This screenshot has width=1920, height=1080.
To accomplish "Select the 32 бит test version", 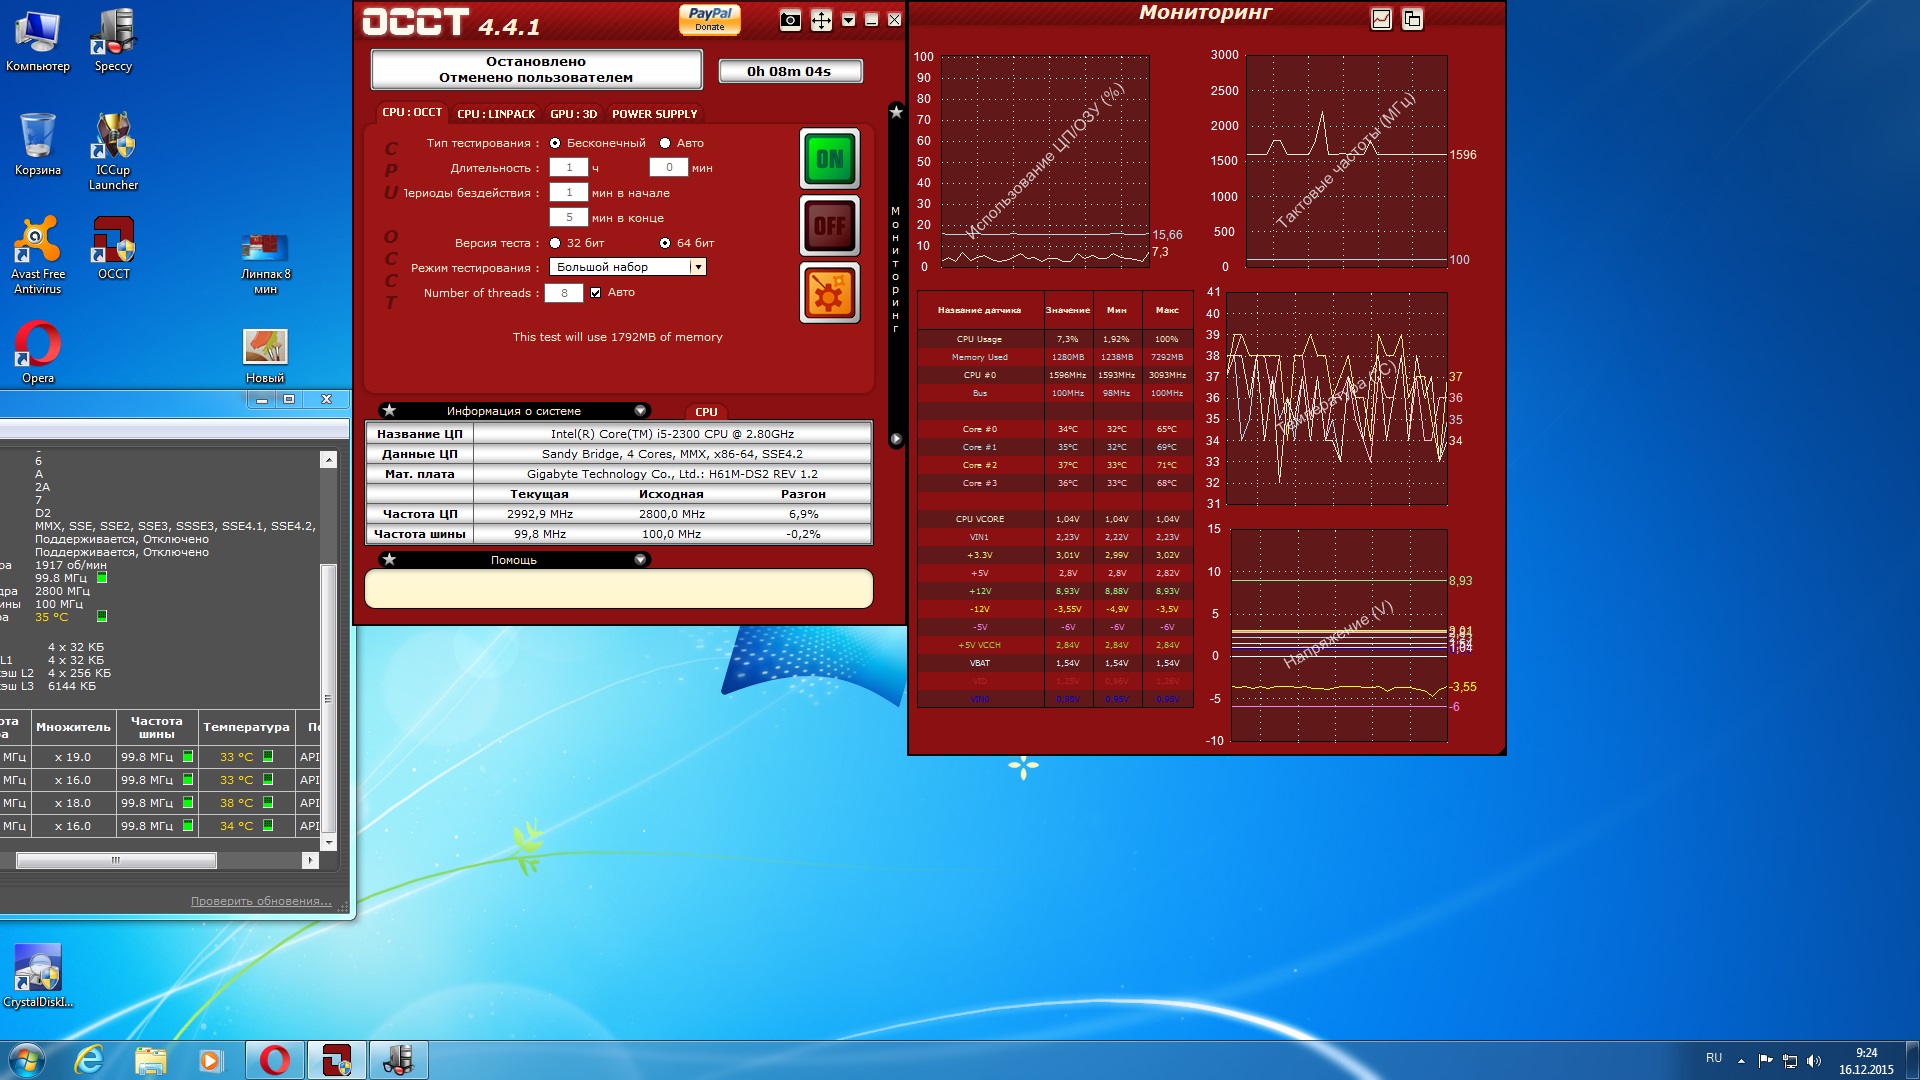I will point(555,243).
